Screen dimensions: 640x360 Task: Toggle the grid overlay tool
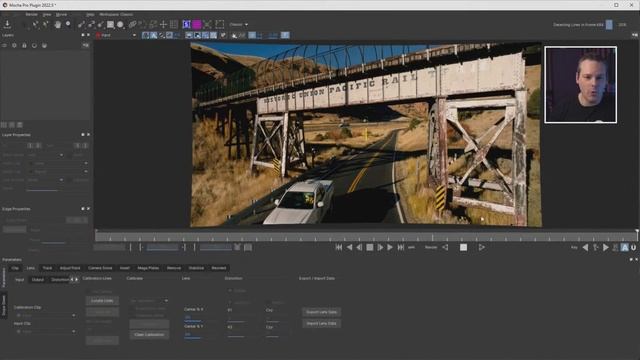pos(173,24)
